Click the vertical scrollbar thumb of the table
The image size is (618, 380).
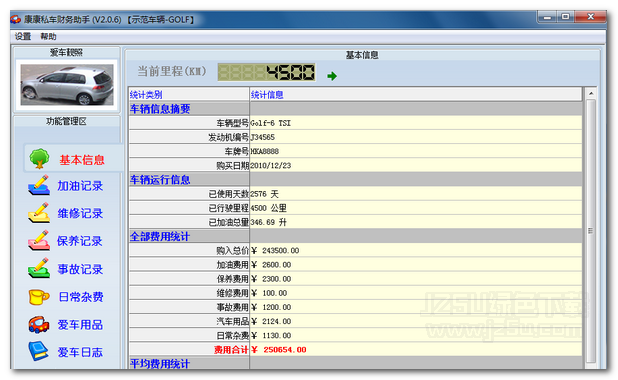point(591,231)
